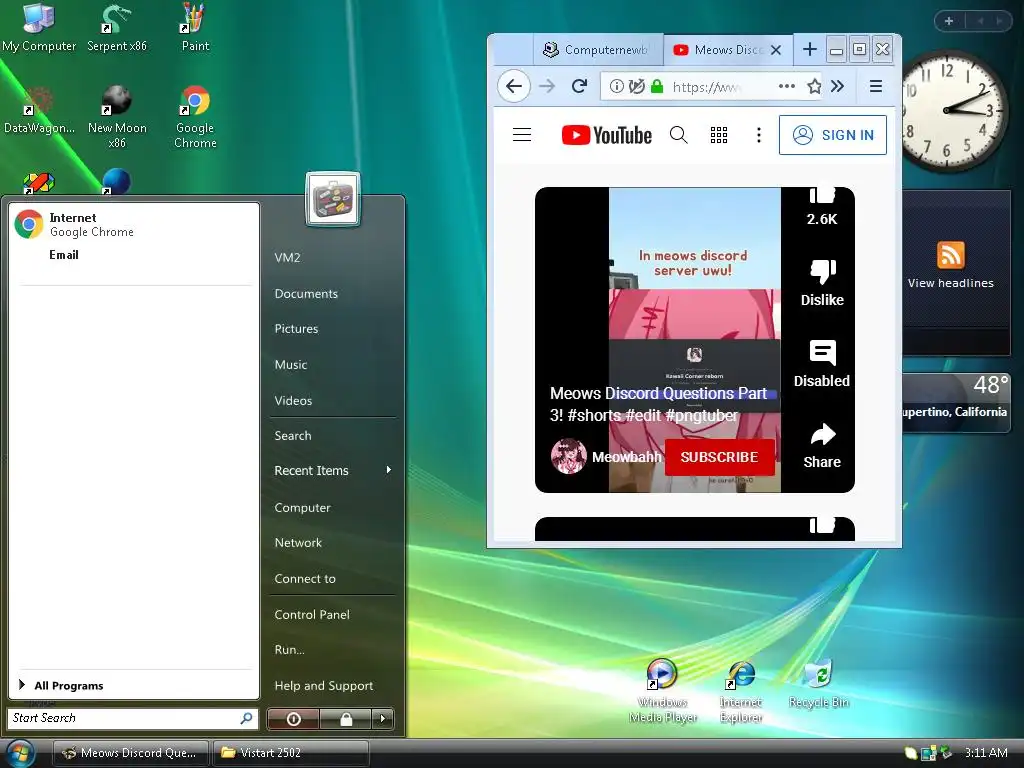Open Connect to in Start menu

point(305,579)
